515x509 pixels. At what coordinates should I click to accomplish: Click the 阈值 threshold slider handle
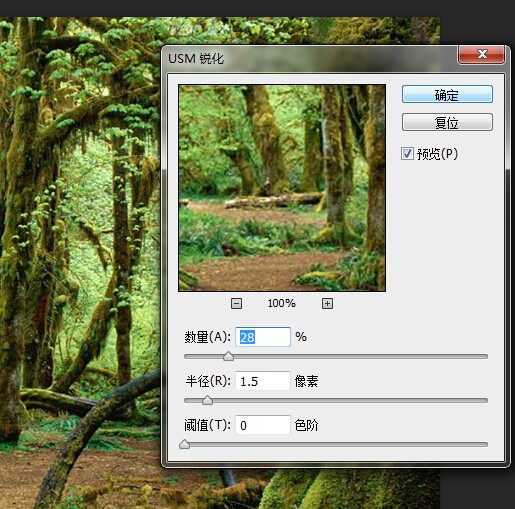pos(184,444)
